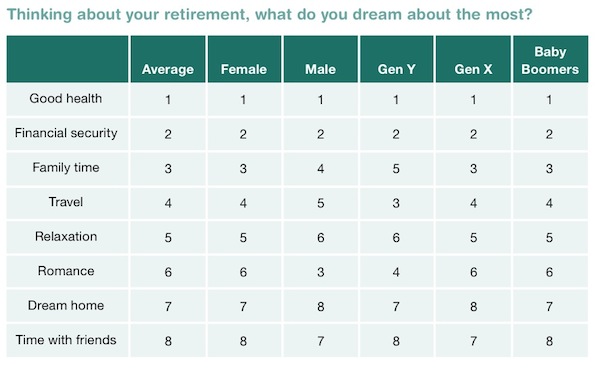Click the Romance row label
This screenshot has width=600, height=368.
(x=66, y=271)
